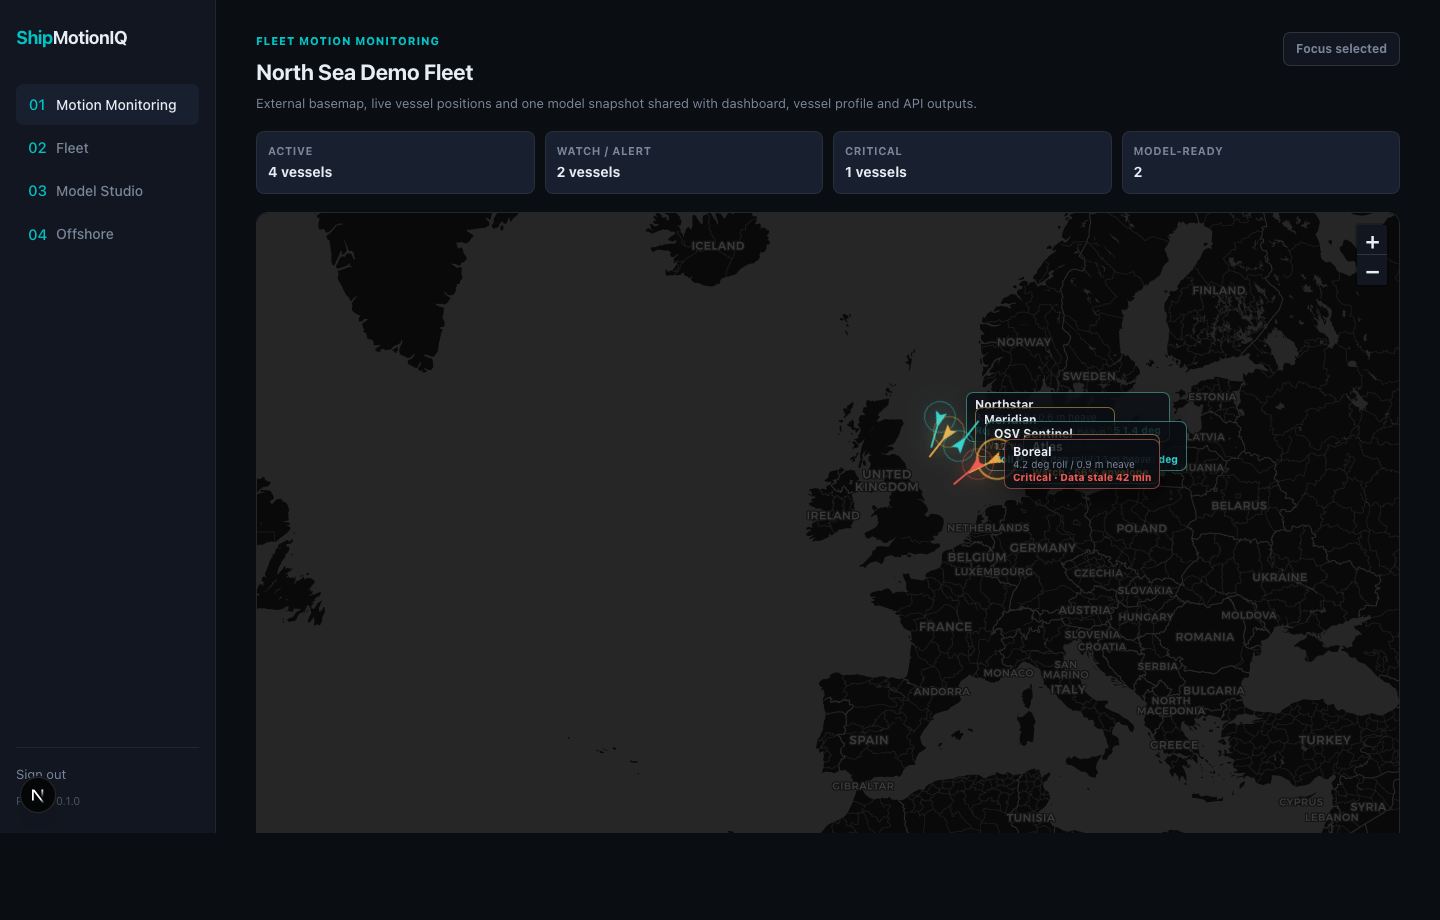The height and width of the screenshot is (920, 1440).
Task: Click the Focus selected button
Action: pyautogui.click(x=1341, y=49)
